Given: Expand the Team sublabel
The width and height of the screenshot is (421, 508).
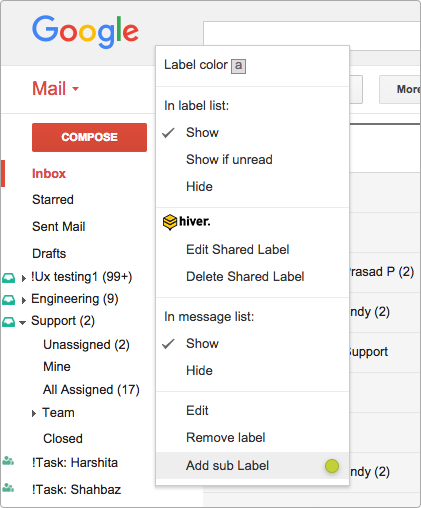Looking at the screenshot, I should pos(34,414).
